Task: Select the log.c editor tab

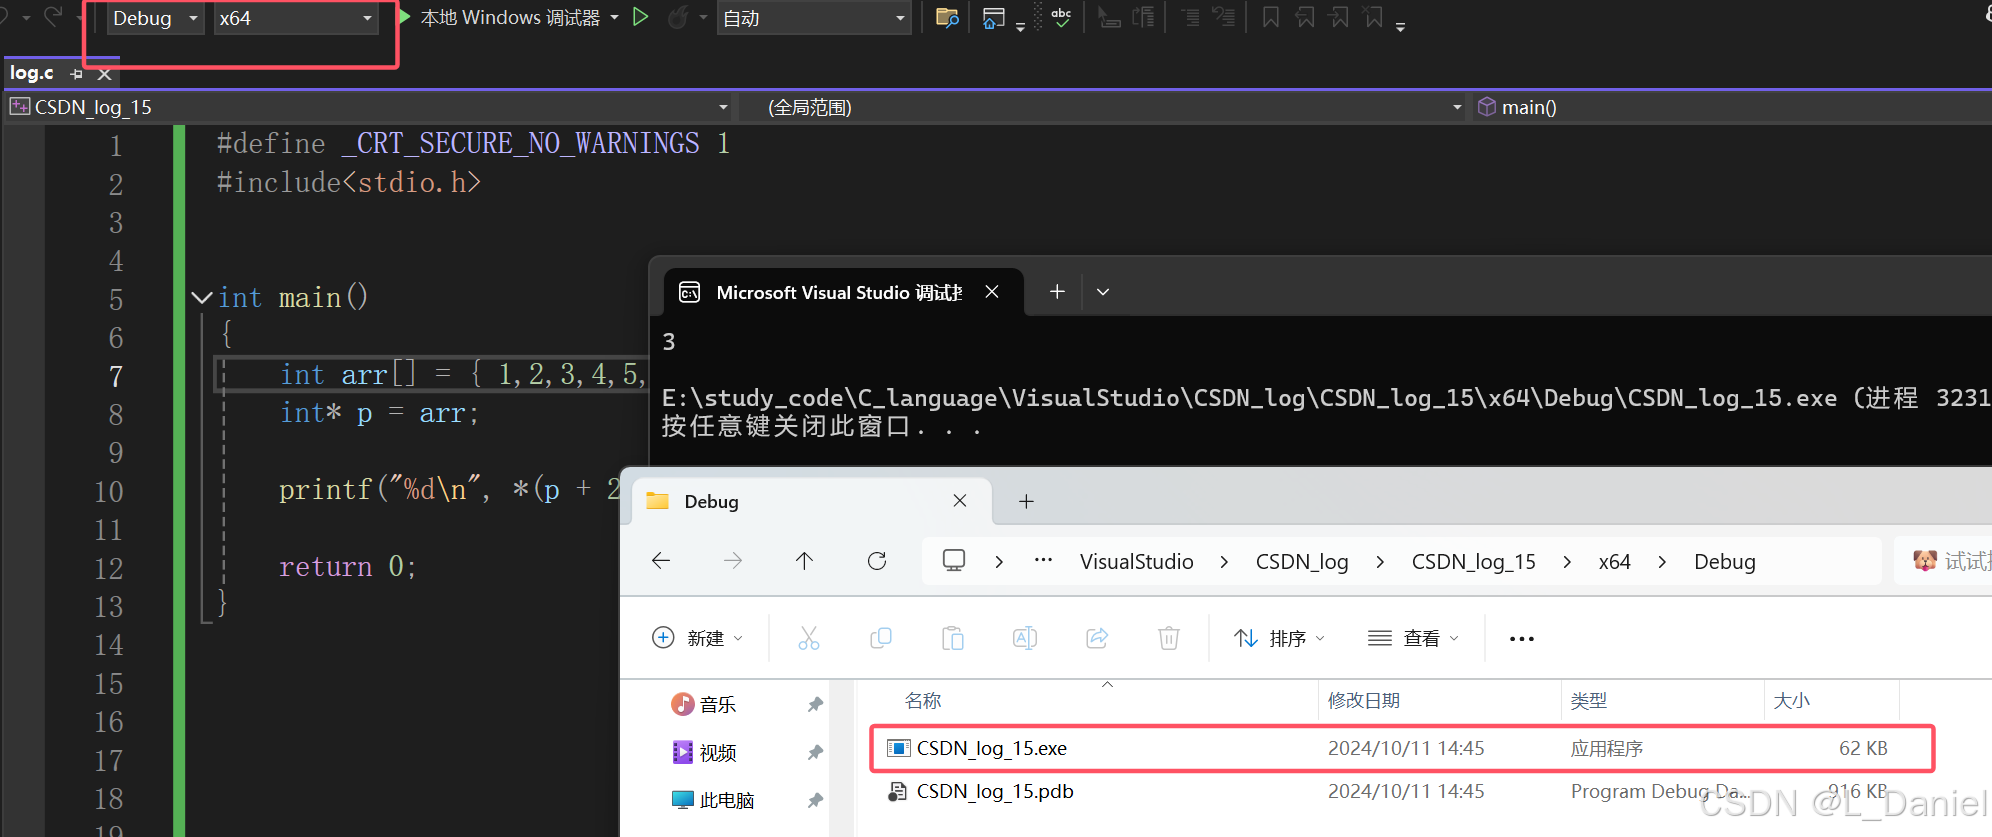Action: [32, 73]
